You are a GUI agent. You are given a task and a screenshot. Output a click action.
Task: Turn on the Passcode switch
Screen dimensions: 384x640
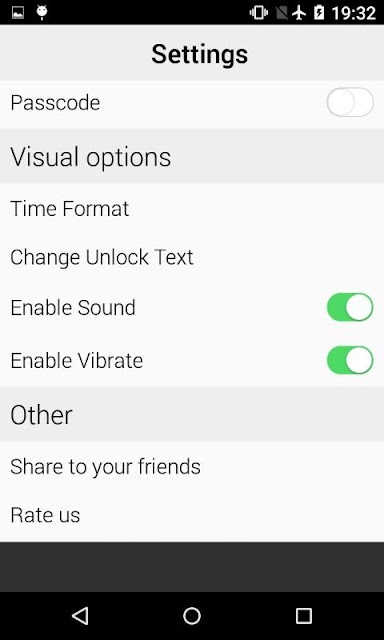(350, 102)
